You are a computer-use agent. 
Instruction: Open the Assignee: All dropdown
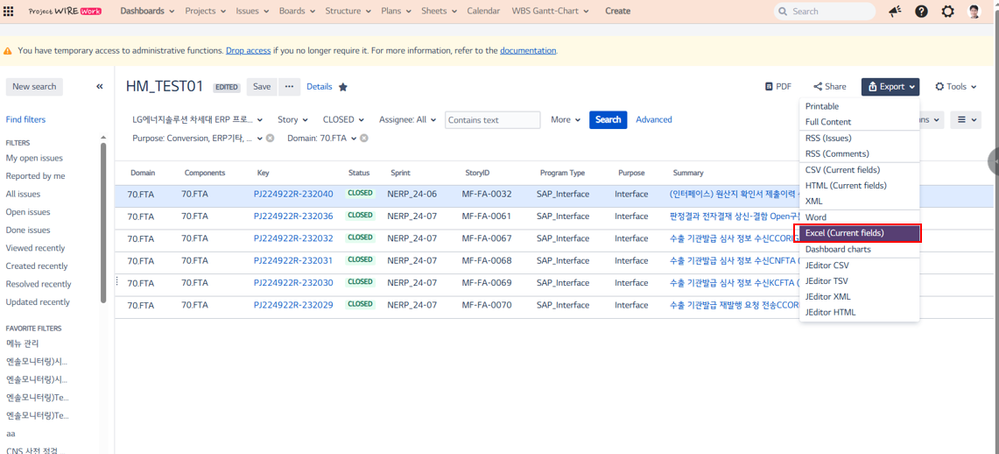406,120
